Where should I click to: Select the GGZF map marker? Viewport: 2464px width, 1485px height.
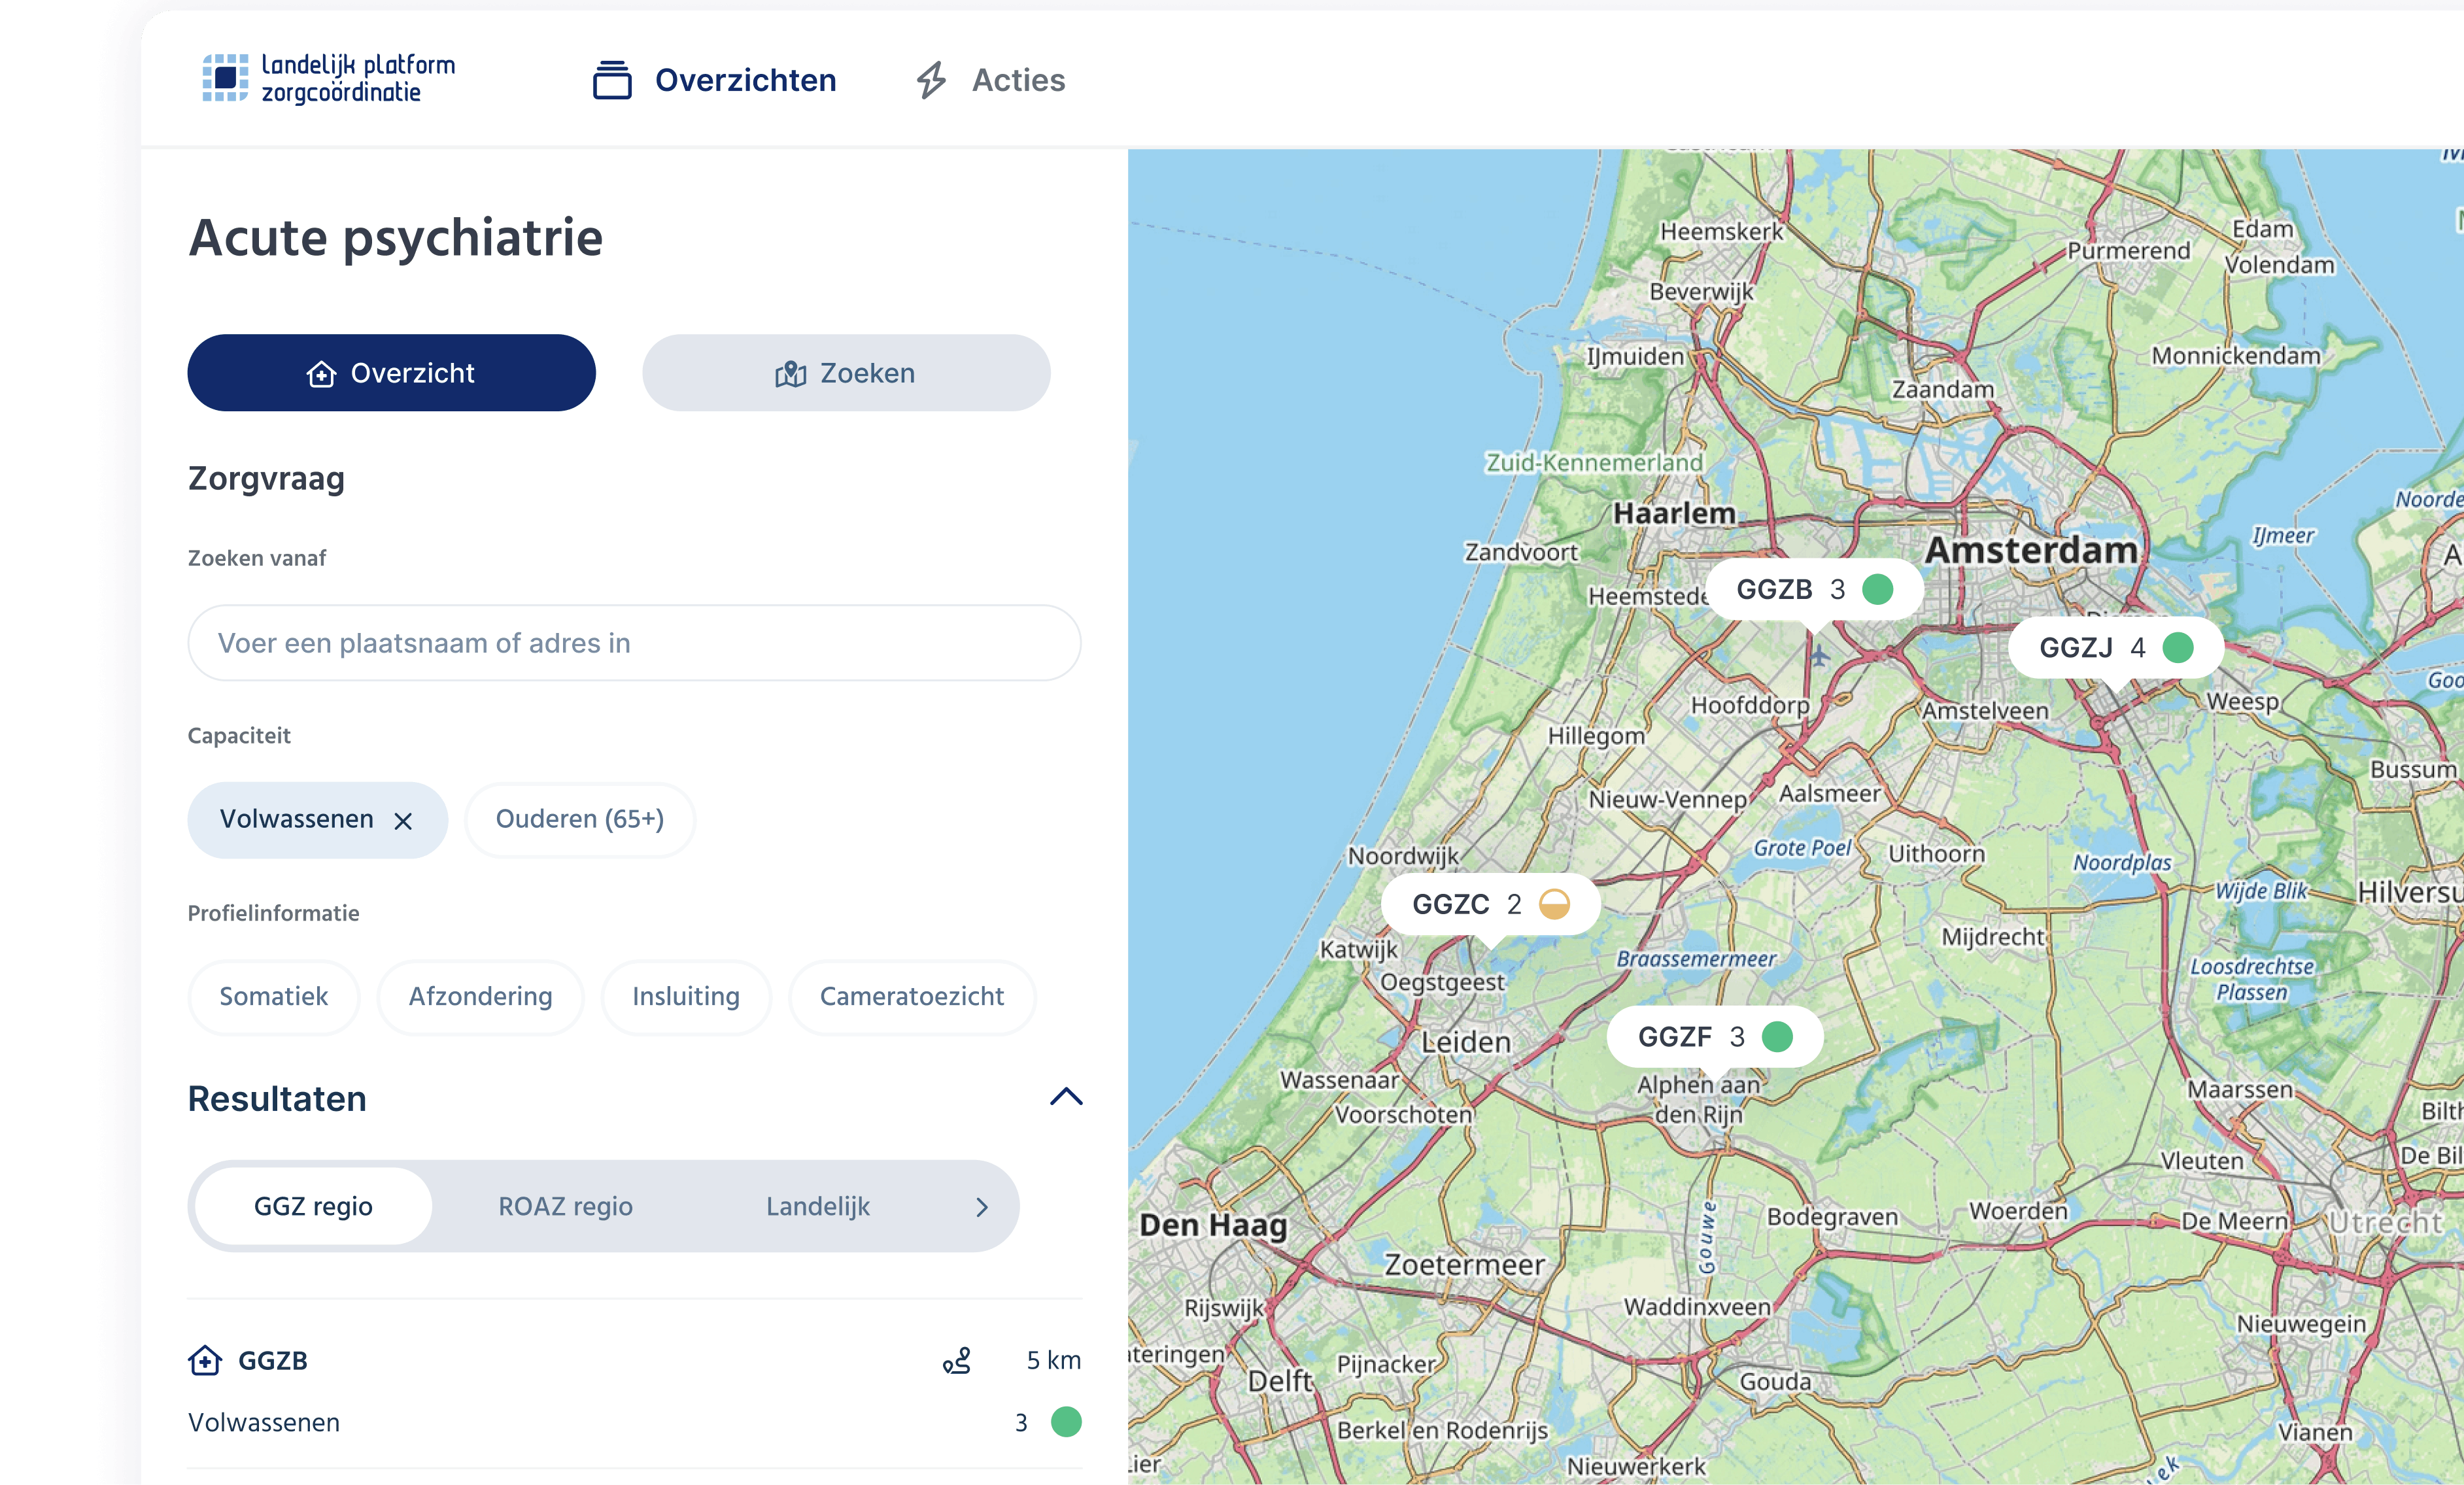coord(1715,1037)
